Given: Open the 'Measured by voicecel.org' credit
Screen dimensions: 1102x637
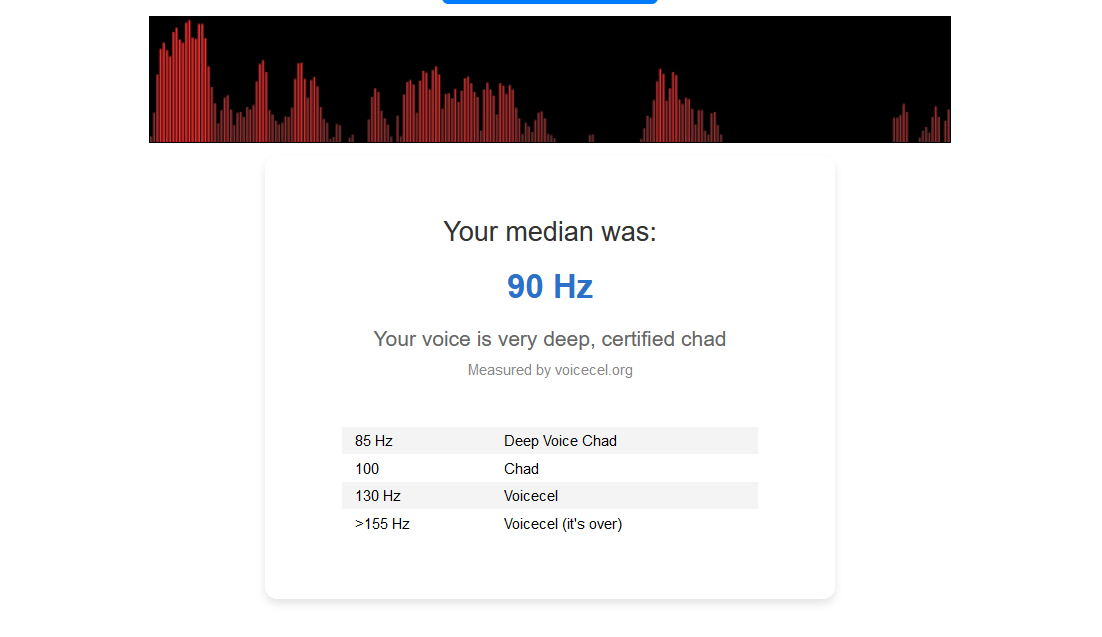Looking at the screenshot, I should tap(550, 370).
